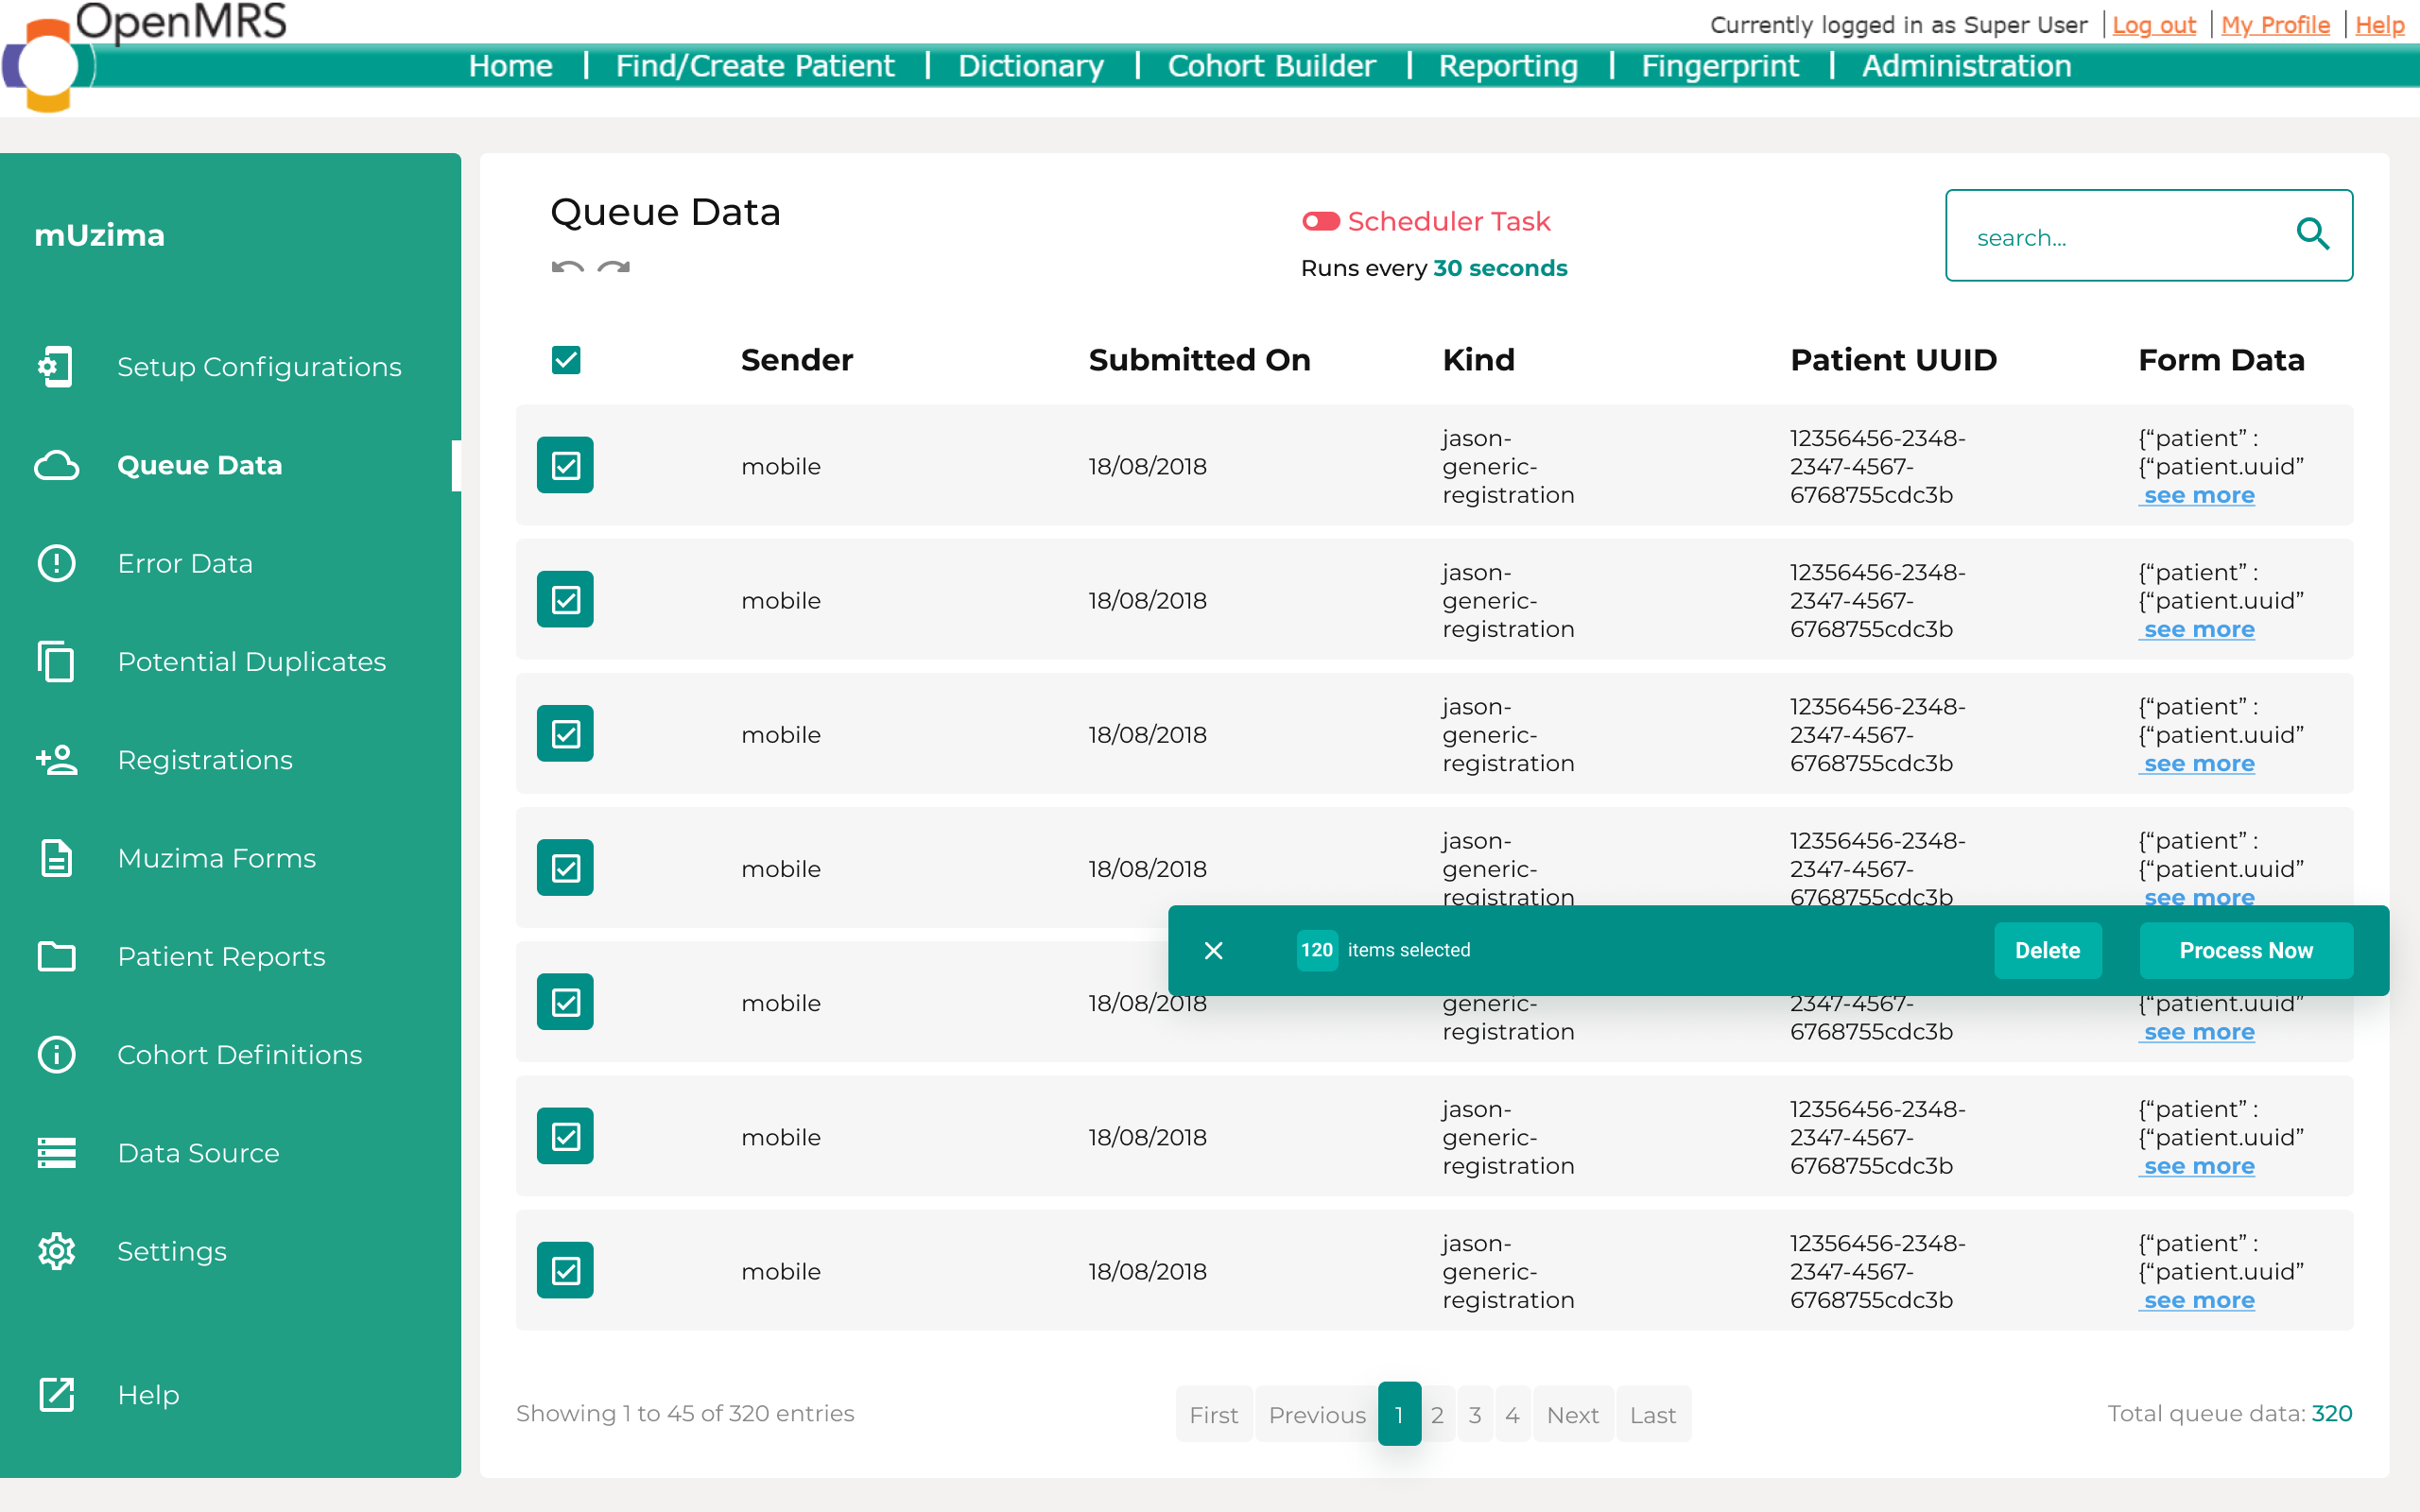Click the Submitted On column header

1199,360
